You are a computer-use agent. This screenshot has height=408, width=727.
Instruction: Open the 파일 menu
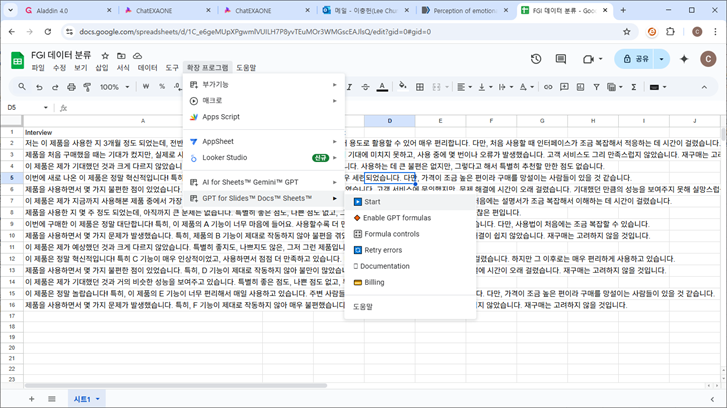point(38,68)
